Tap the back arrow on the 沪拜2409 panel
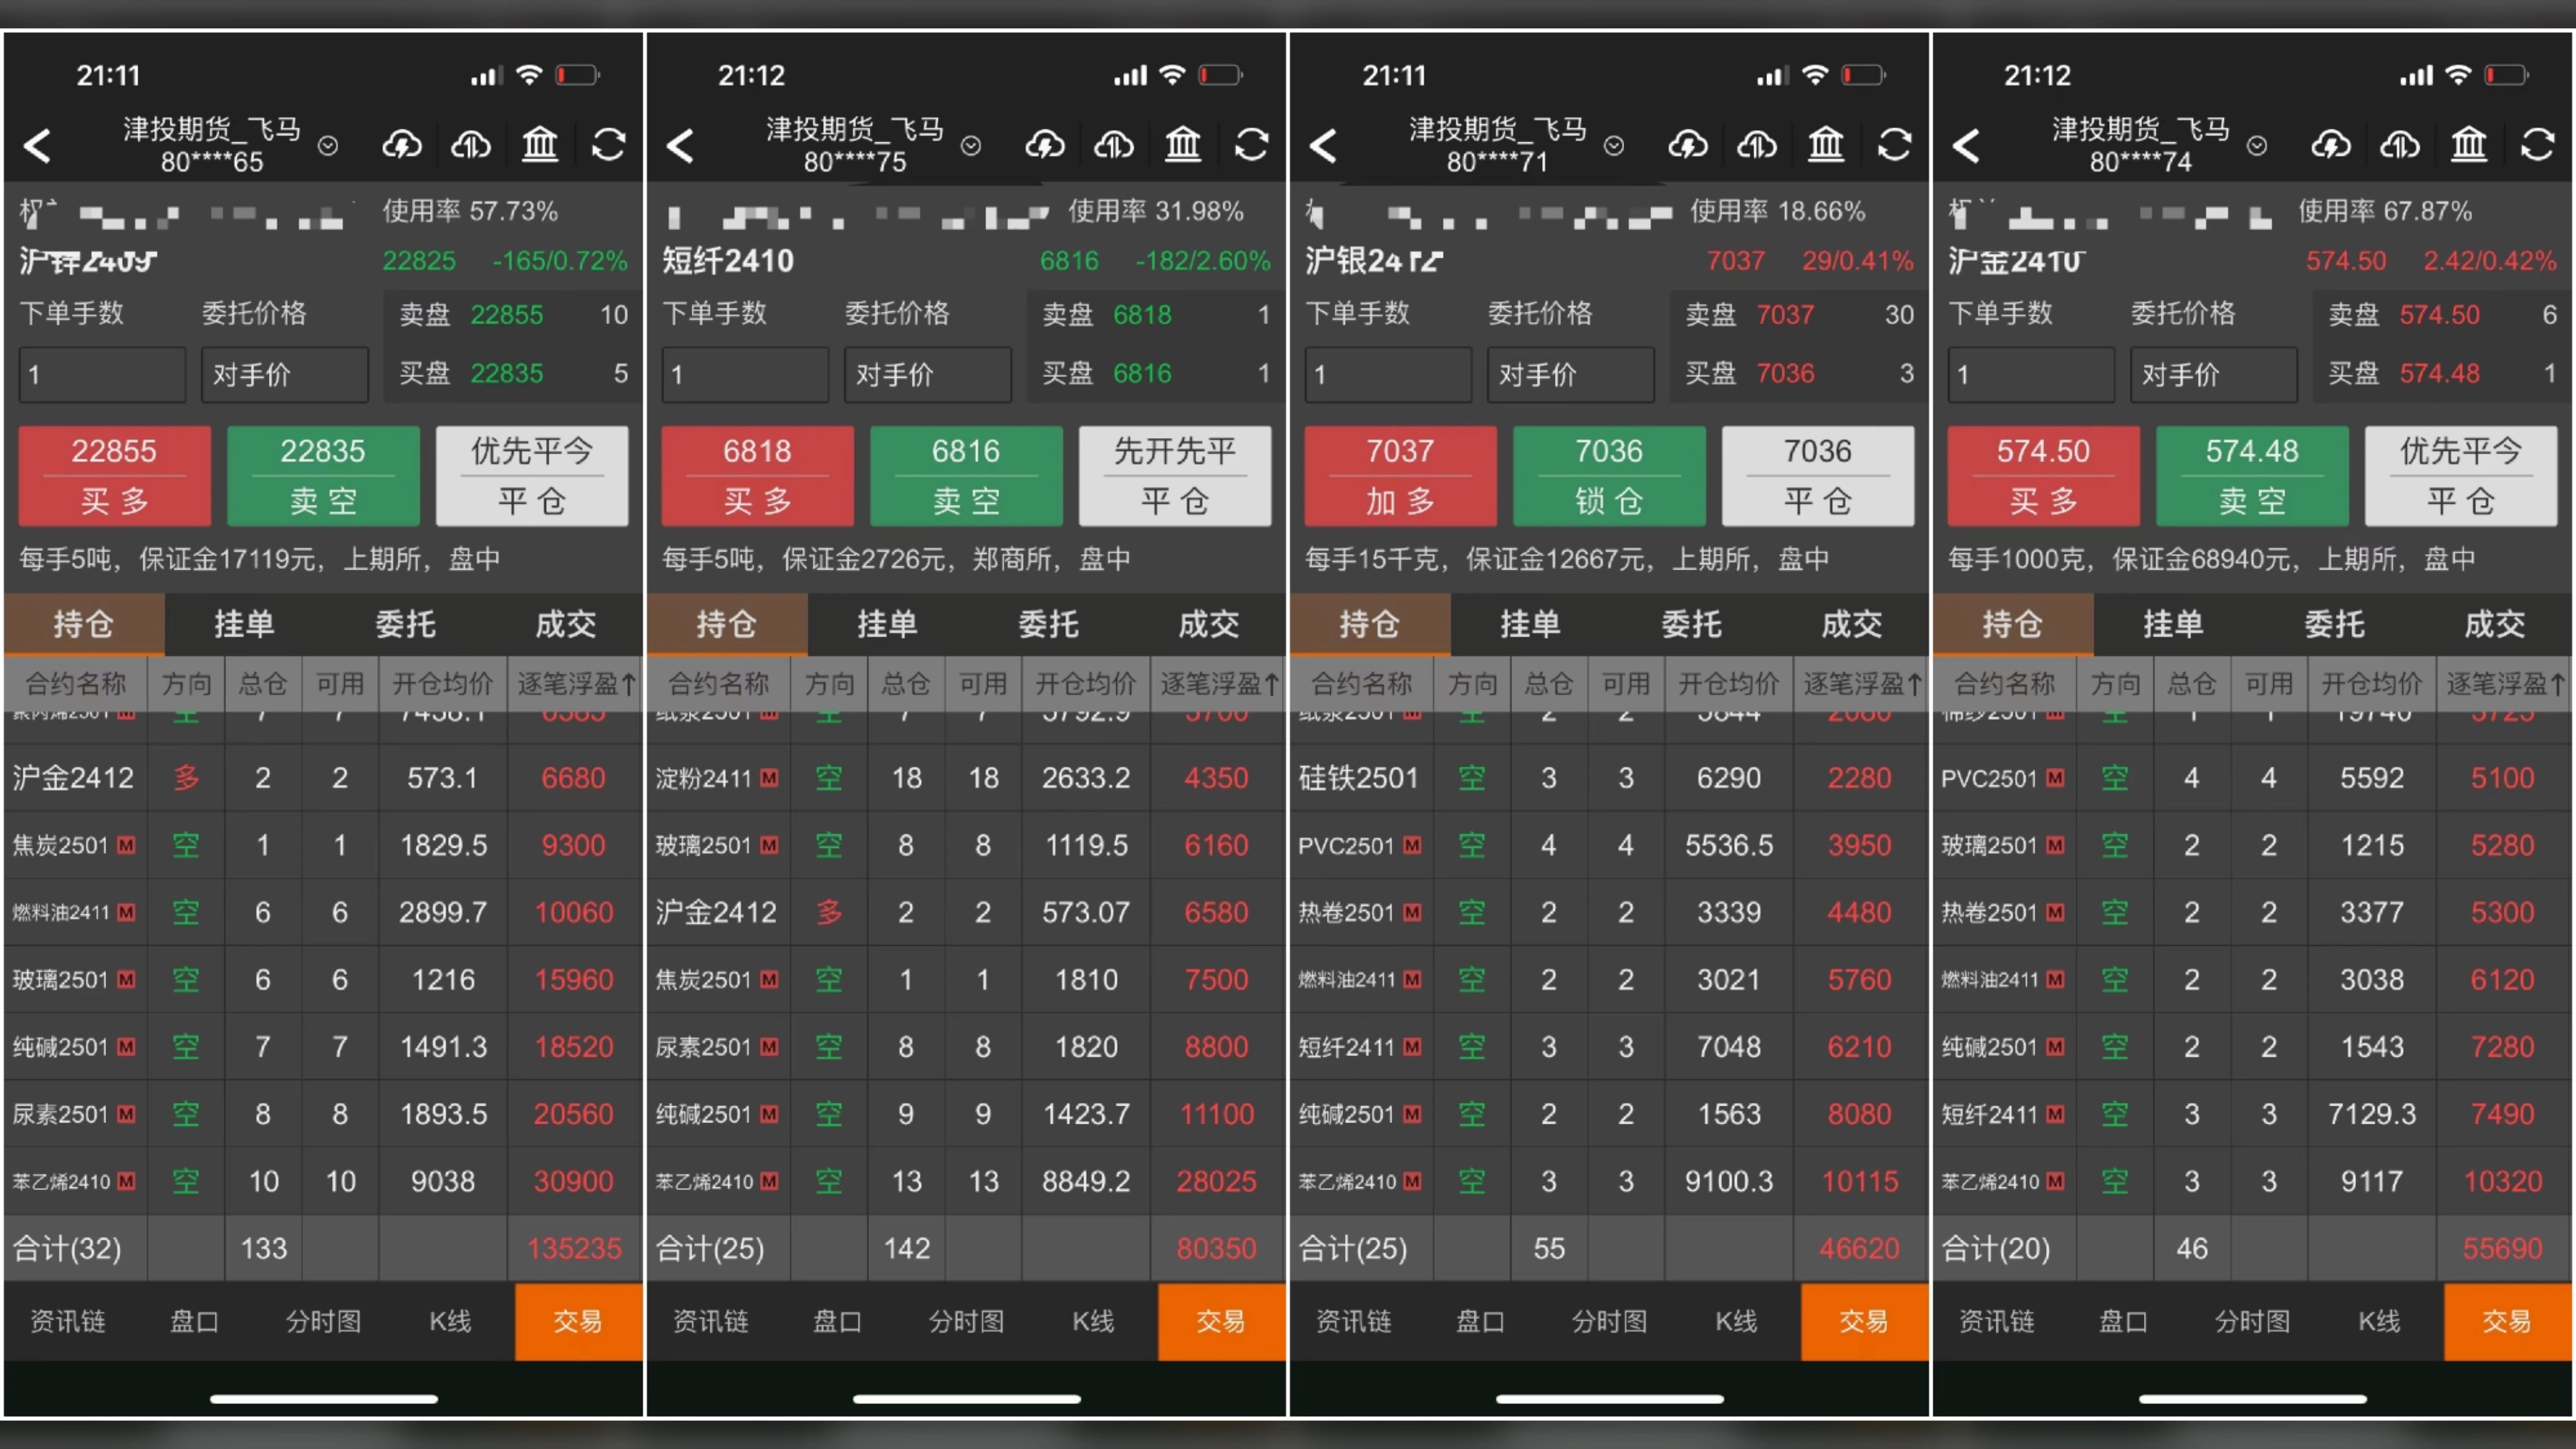 38,145
